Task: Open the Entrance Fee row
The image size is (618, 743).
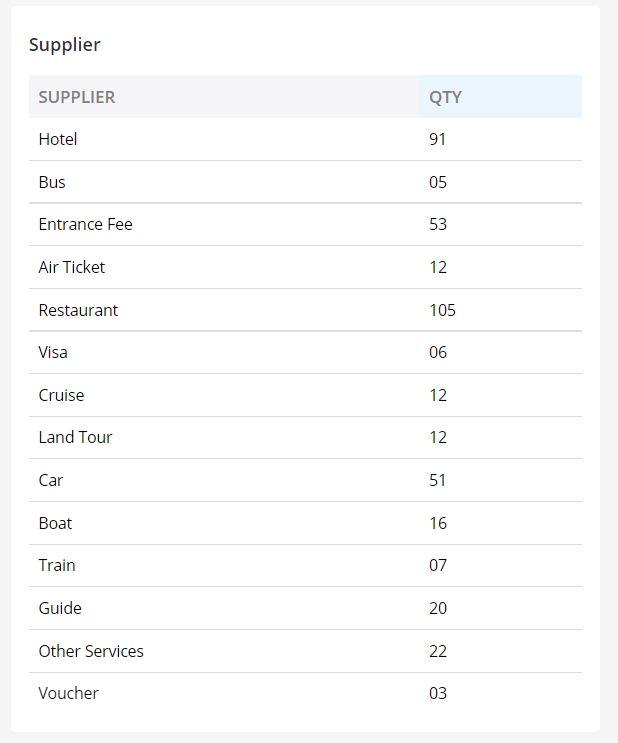Action: (x=305, y=225)
